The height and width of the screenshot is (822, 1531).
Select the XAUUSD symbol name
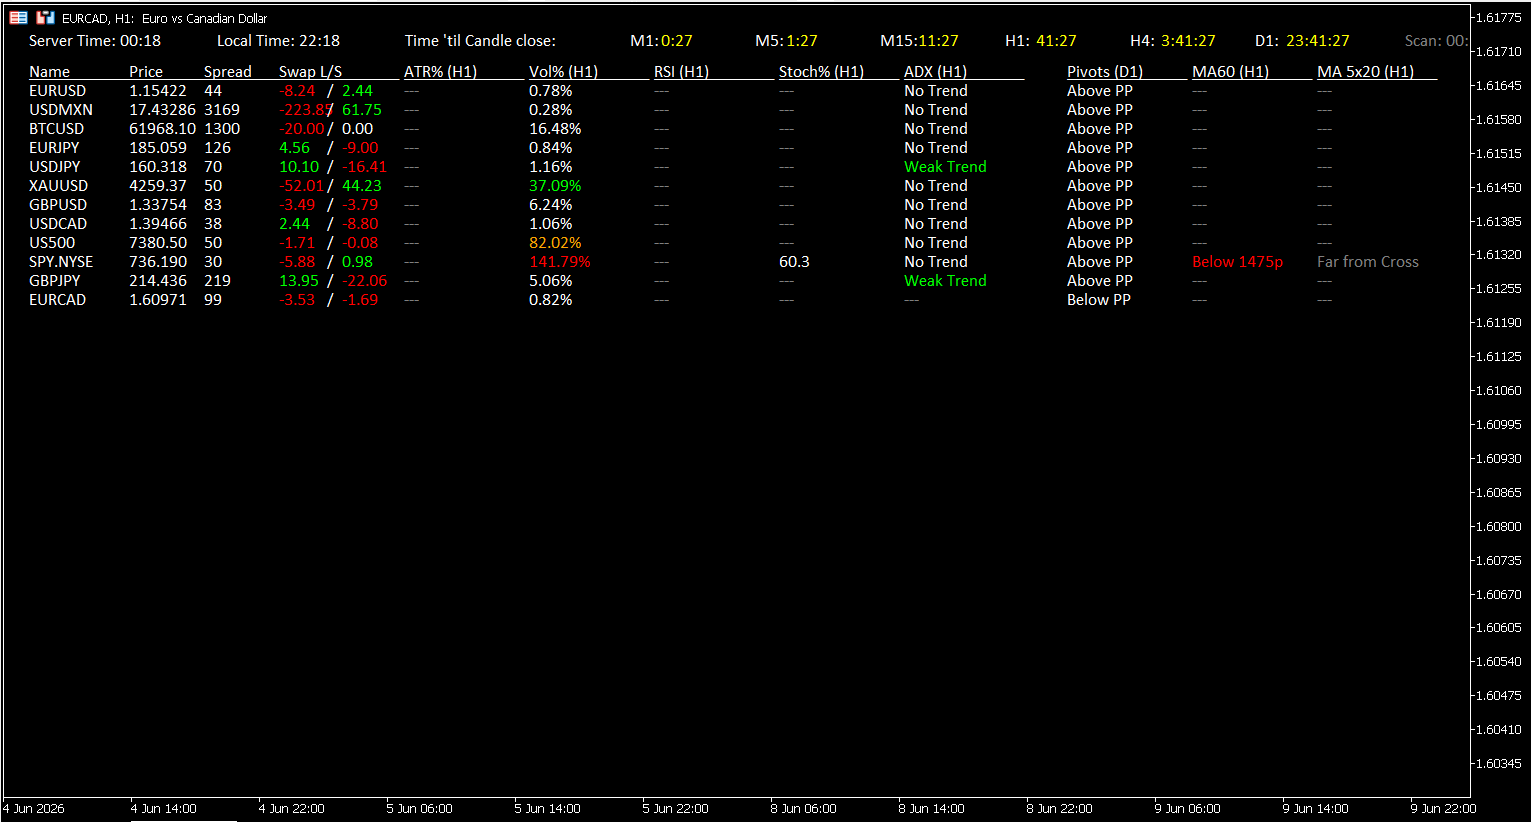point(58,185)
